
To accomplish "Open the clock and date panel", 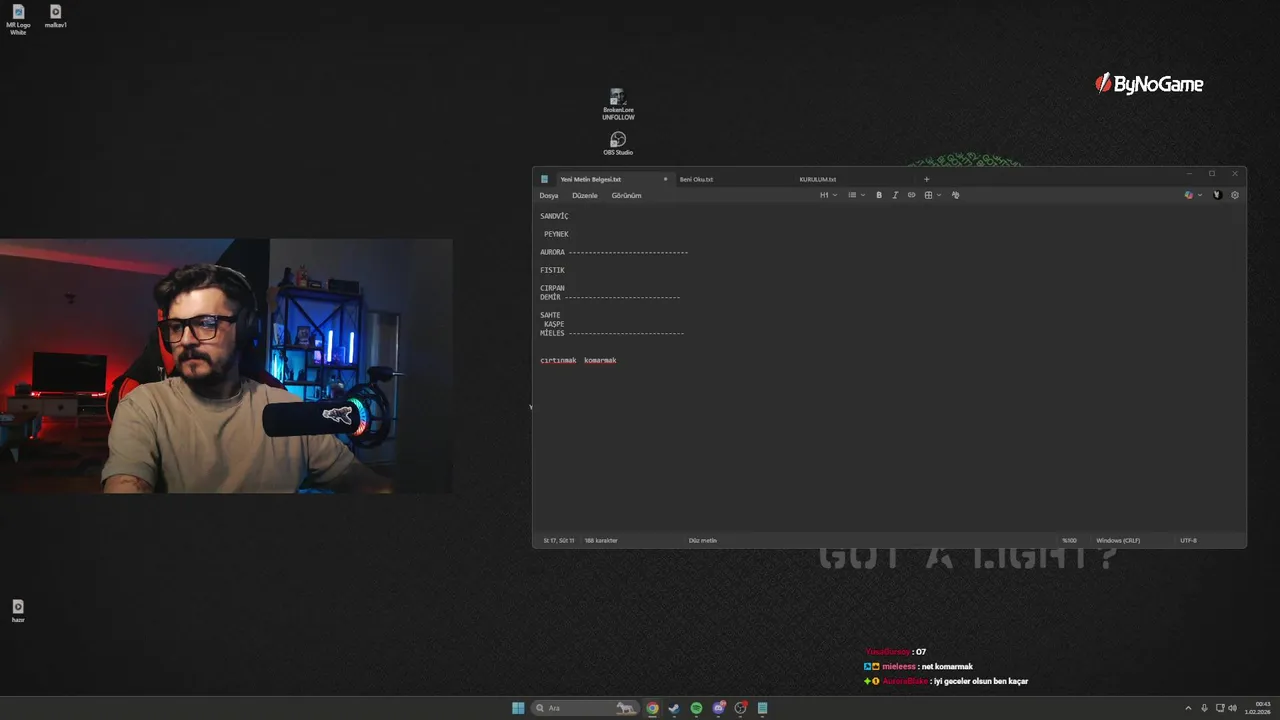I will (1258, 708).
